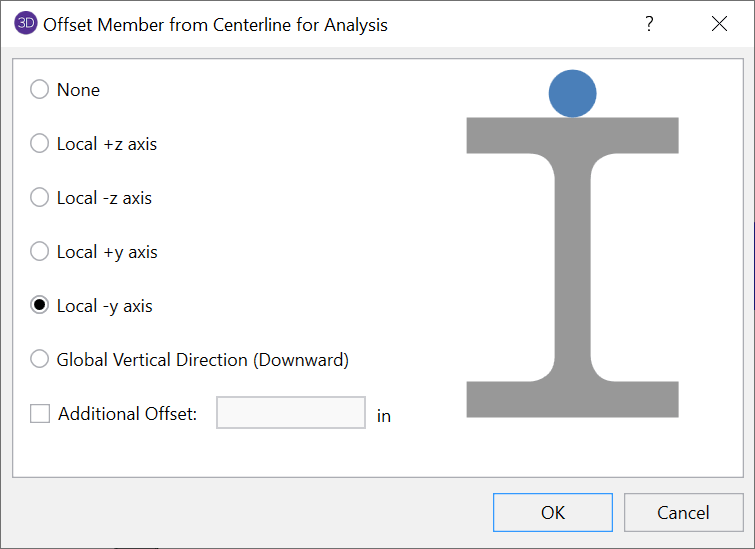The width and height of the screenshot is (755, 549).
Task: Select the None offset option
Action: pos(40,90)
